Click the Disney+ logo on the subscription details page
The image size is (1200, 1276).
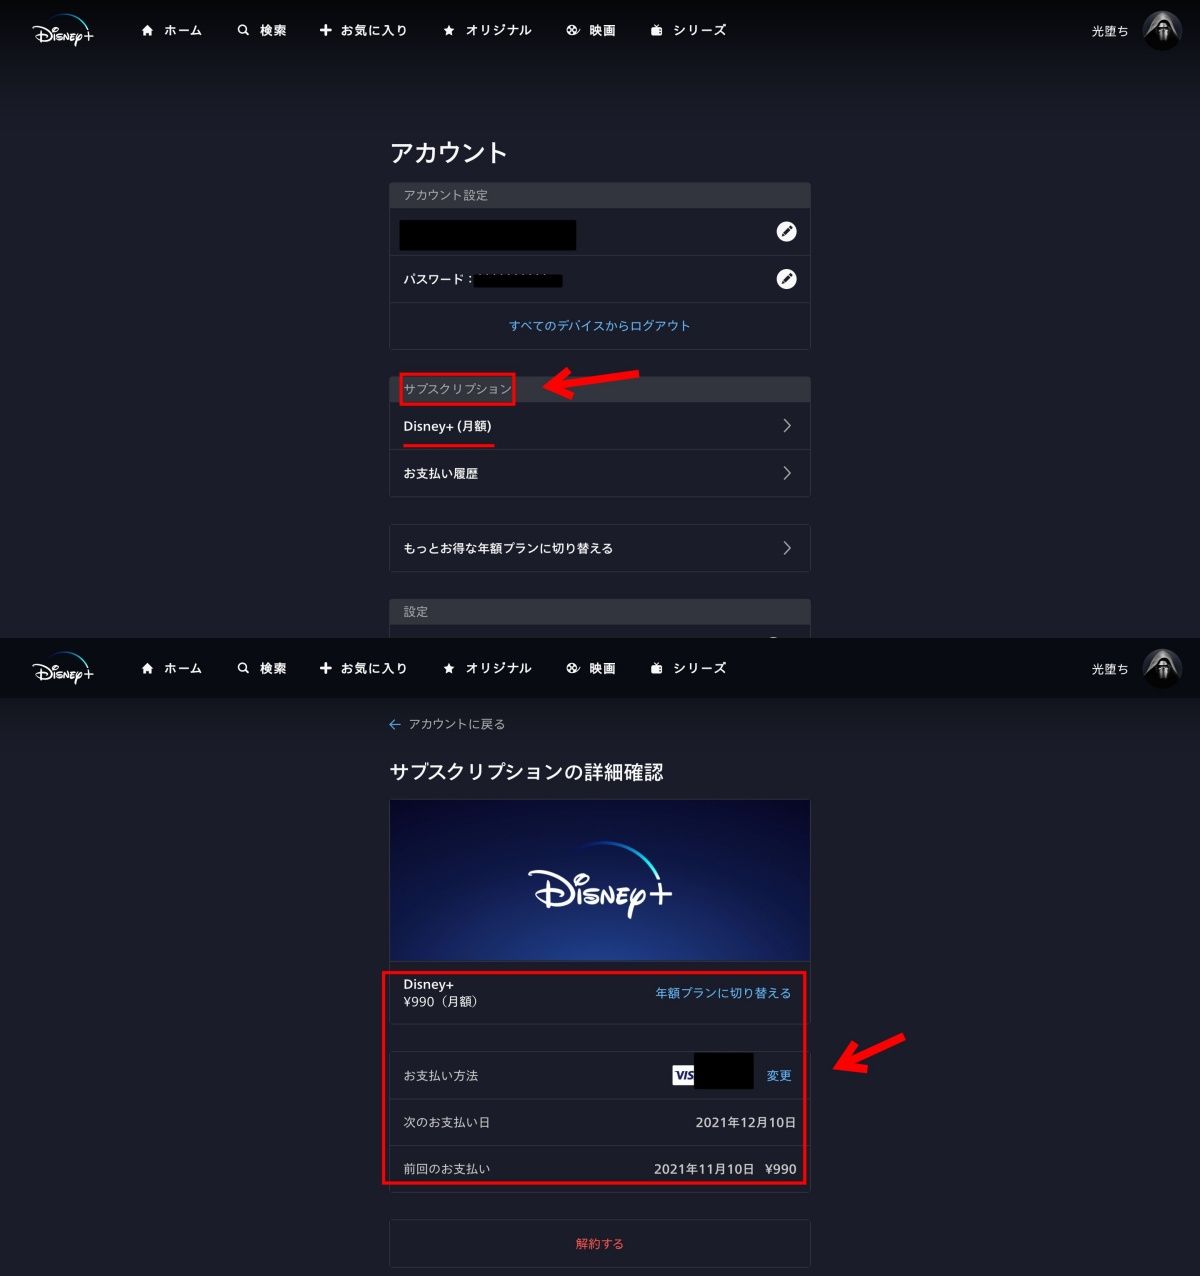[x=62, y=669]
